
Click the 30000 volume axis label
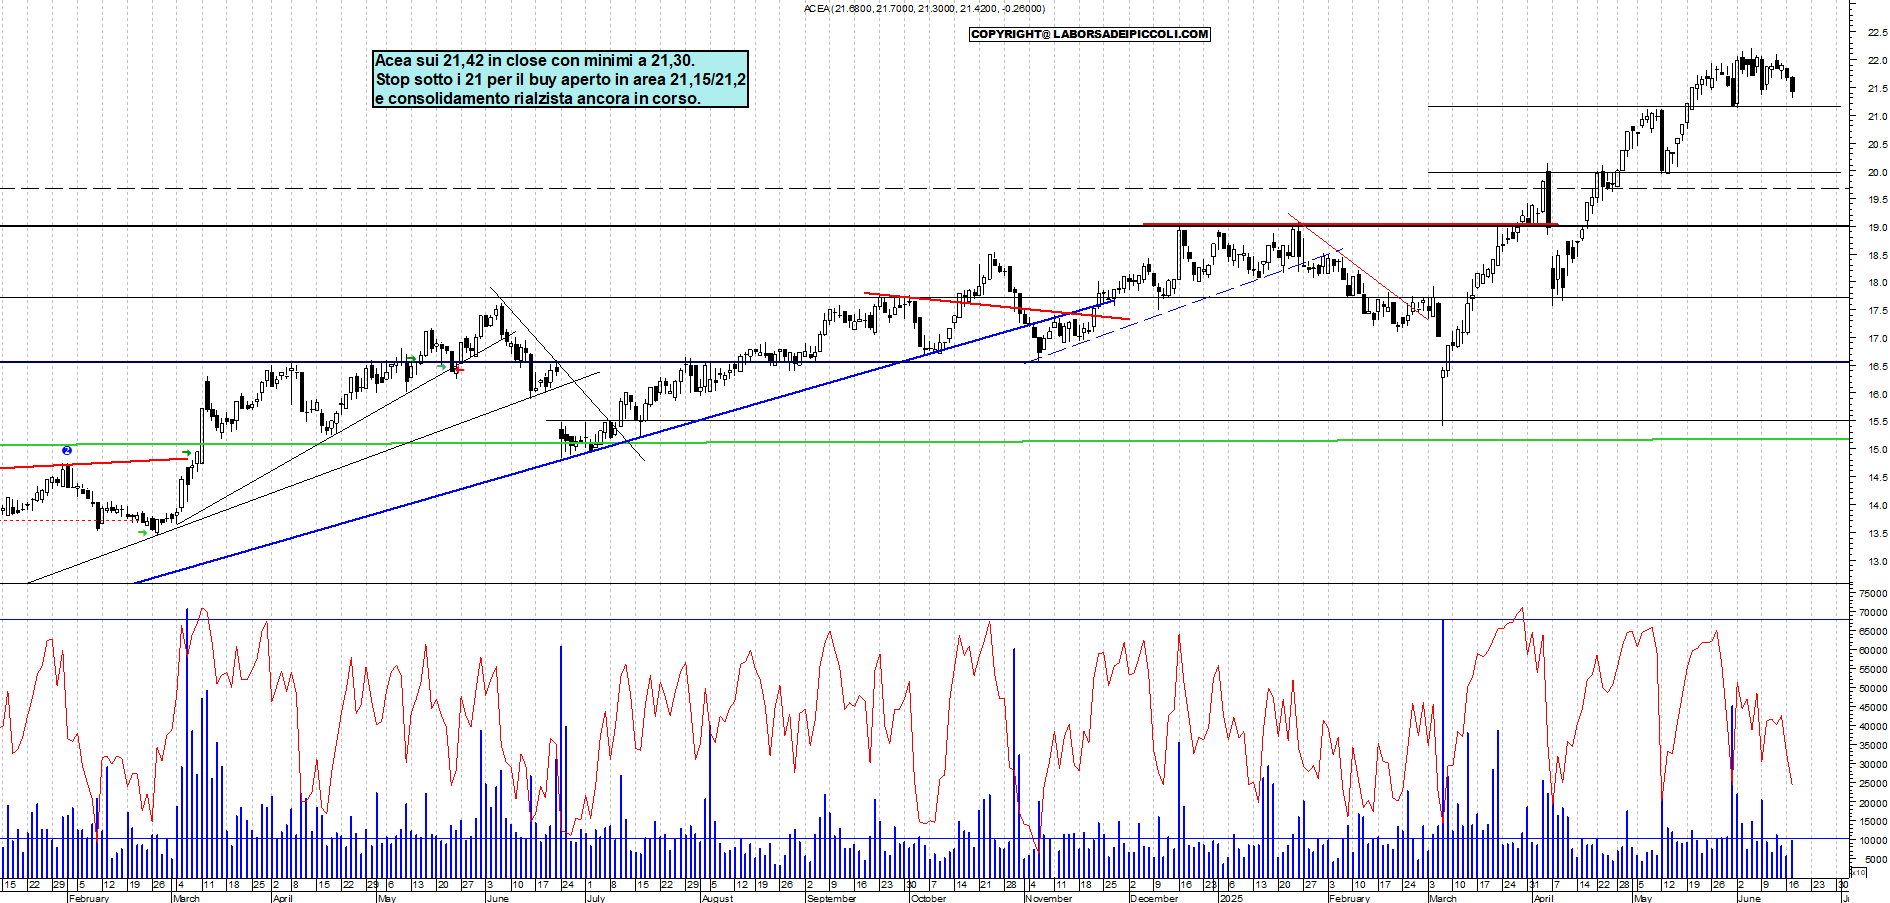coord(1873,765)
